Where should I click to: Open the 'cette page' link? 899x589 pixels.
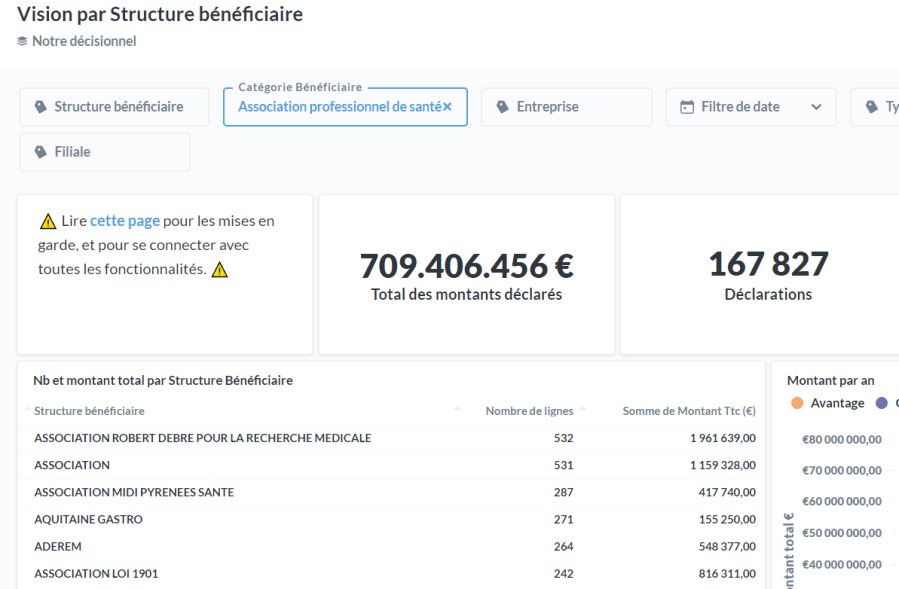point(125,221)
